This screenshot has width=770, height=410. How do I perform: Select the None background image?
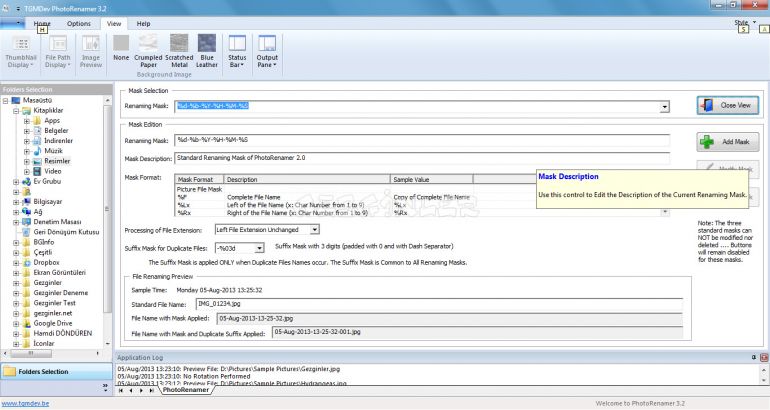(x=121, y=48)
